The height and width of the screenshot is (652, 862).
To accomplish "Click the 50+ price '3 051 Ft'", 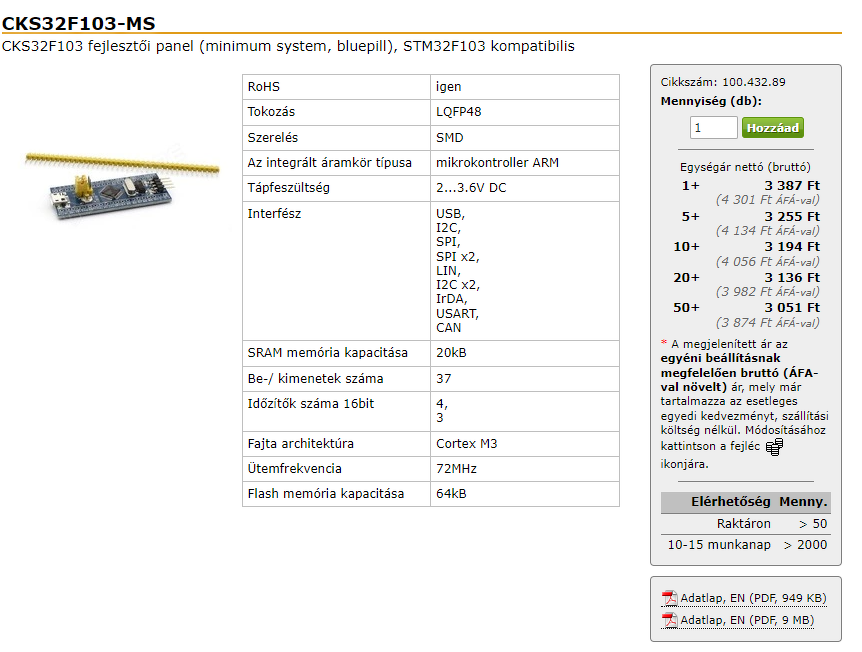I will point(792,308).
